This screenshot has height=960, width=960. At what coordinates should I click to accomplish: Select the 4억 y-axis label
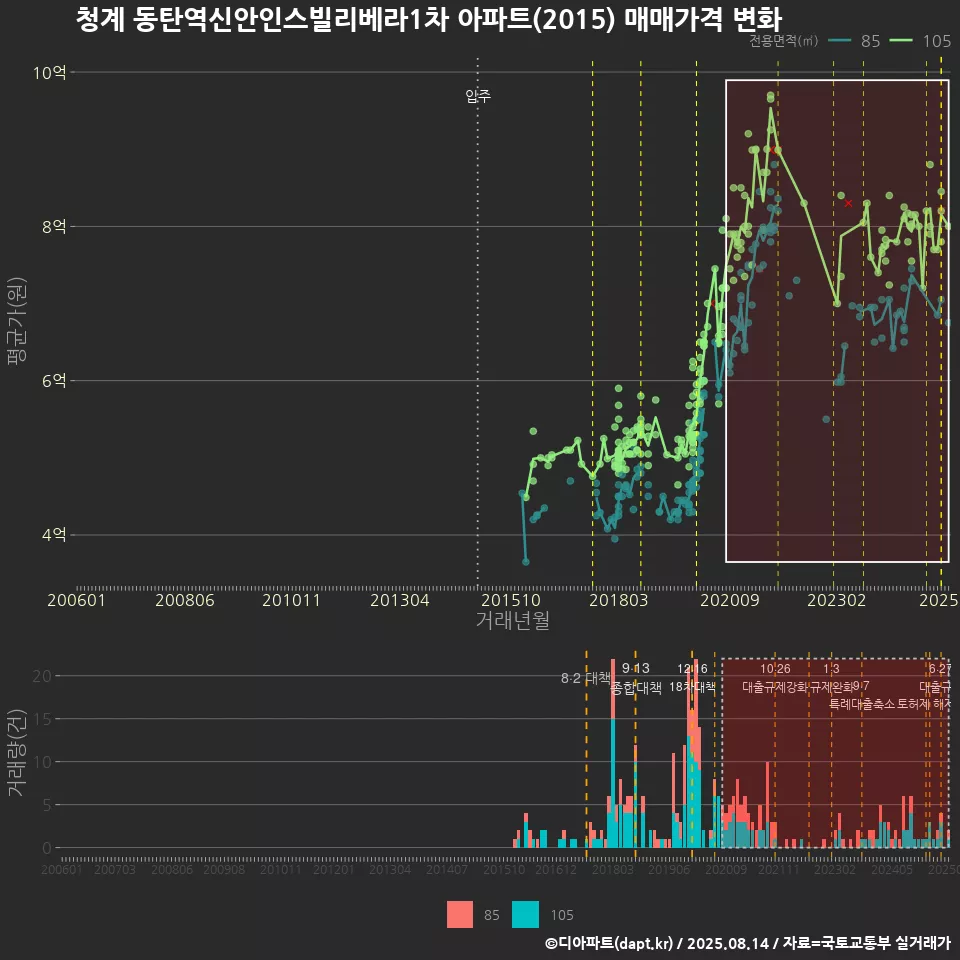click(x=54, y=535)
